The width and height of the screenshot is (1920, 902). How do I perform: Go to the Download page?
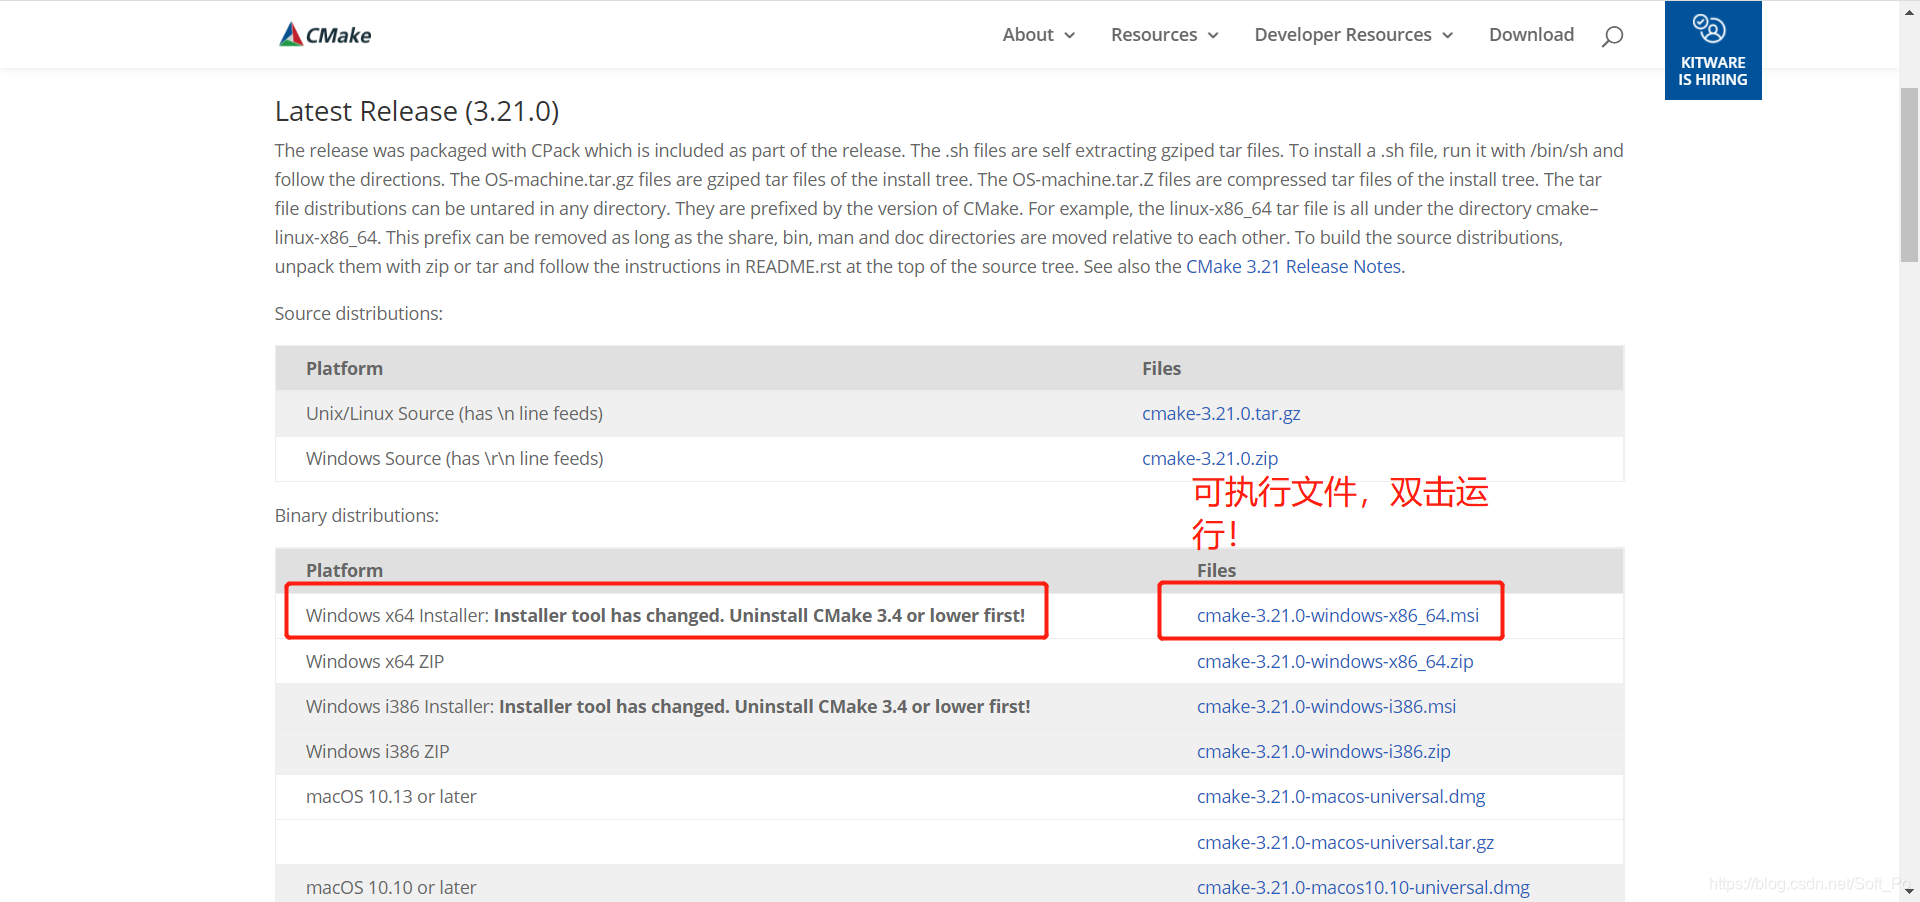click(x=1531, y=35)
